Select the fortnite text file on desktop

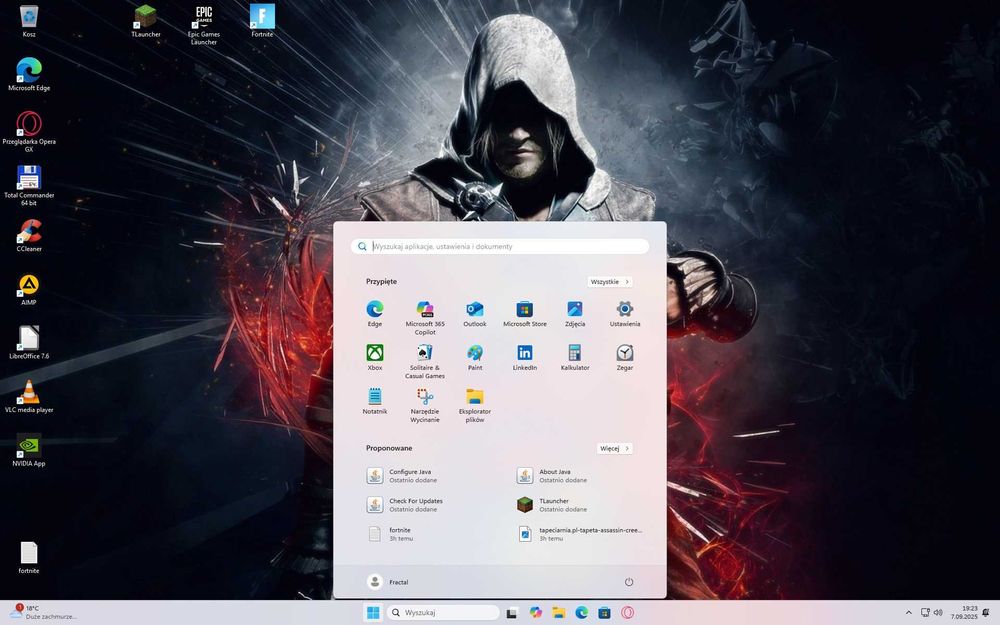point(29,557)
